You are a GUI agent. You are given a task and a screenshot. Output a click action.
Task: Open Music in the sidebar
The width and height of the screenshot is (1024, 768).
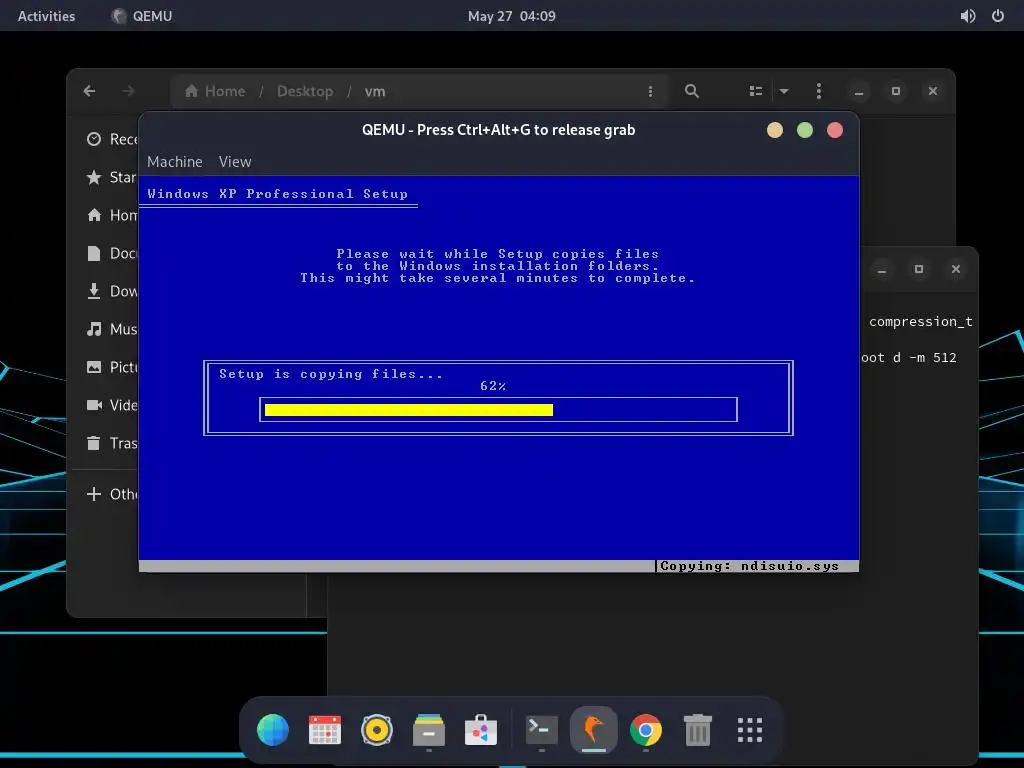[x=112, y=328]
